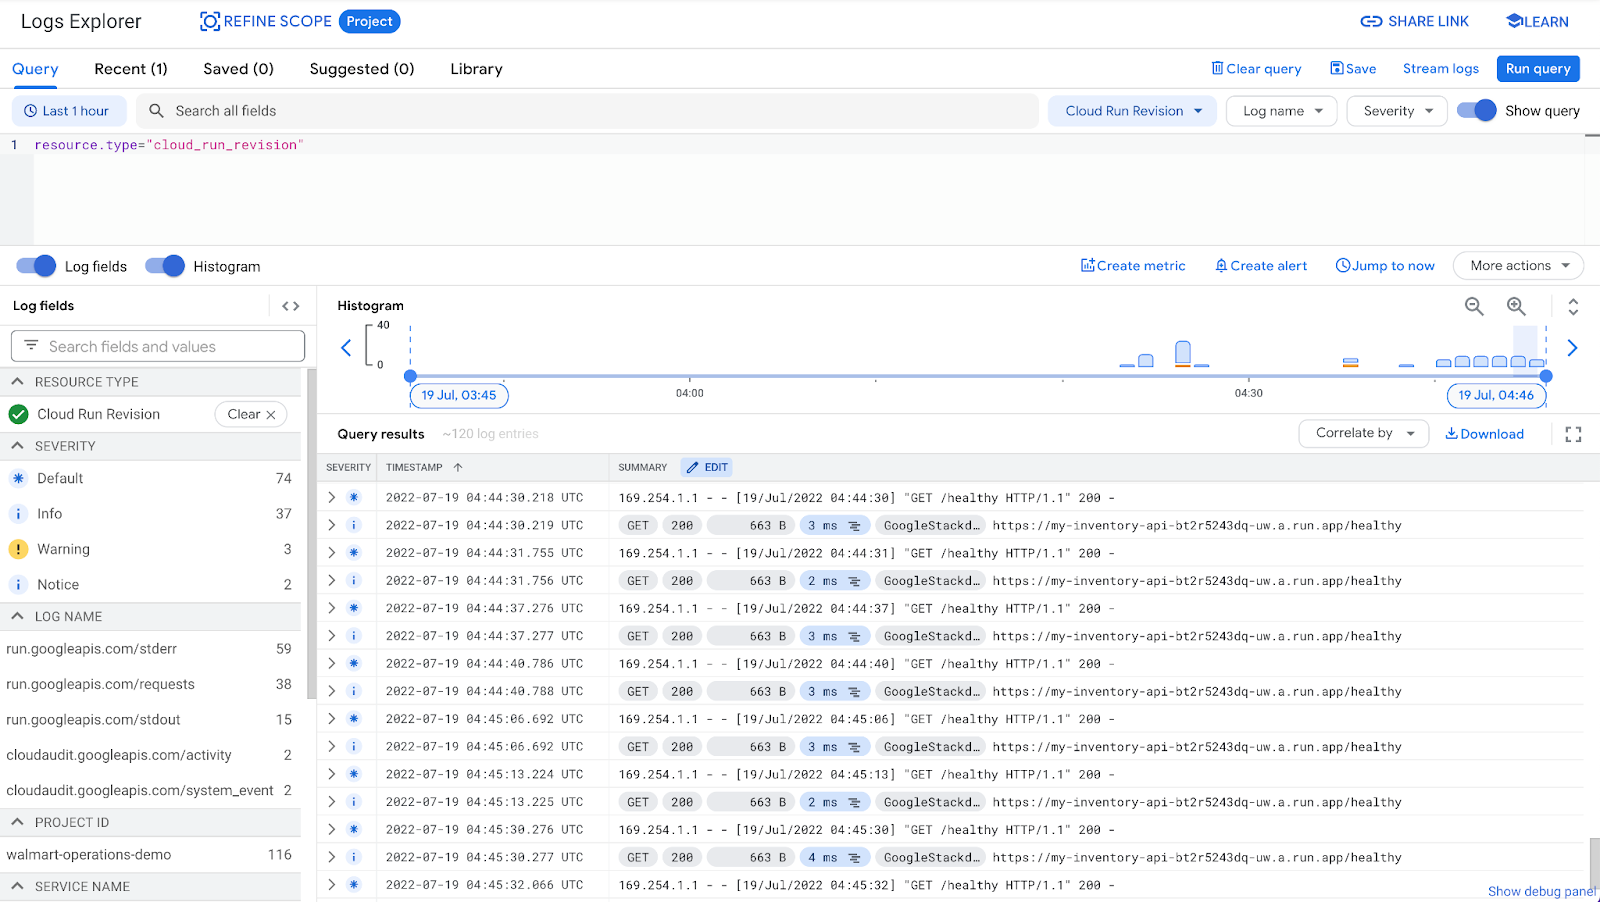This screenshot has width=1600, height=902.
Task: Clear the Cloud Run Revision filter
Action: tap(251, 414)
